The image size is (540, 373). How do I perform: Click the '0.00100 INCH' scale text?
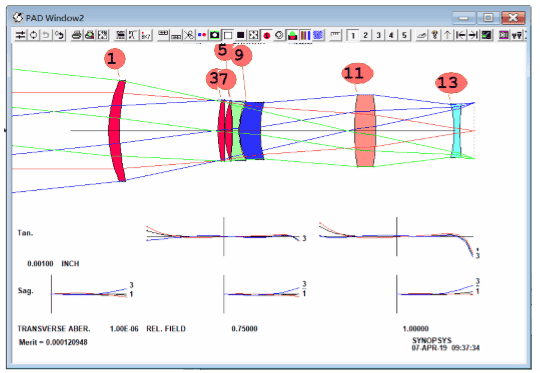click(x=53, y=264)
